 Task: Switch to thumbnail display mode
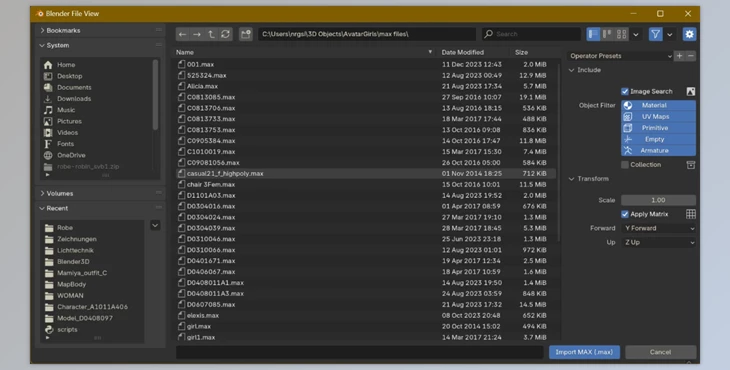(622, 34)
